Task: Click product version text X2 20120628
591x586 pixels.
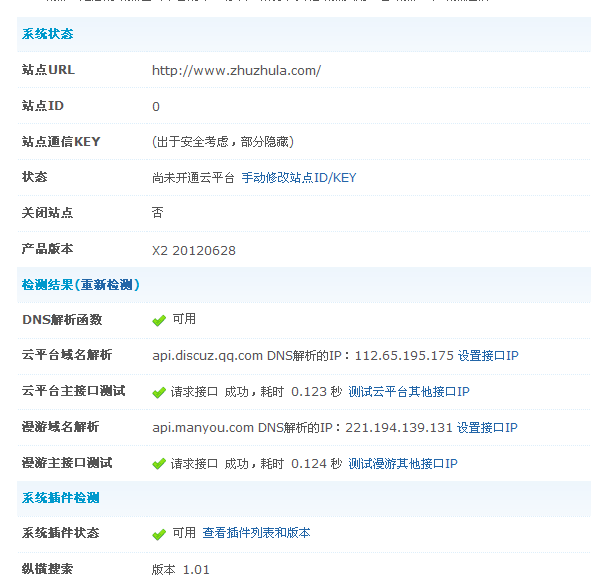Action: (x=194, y=250)
